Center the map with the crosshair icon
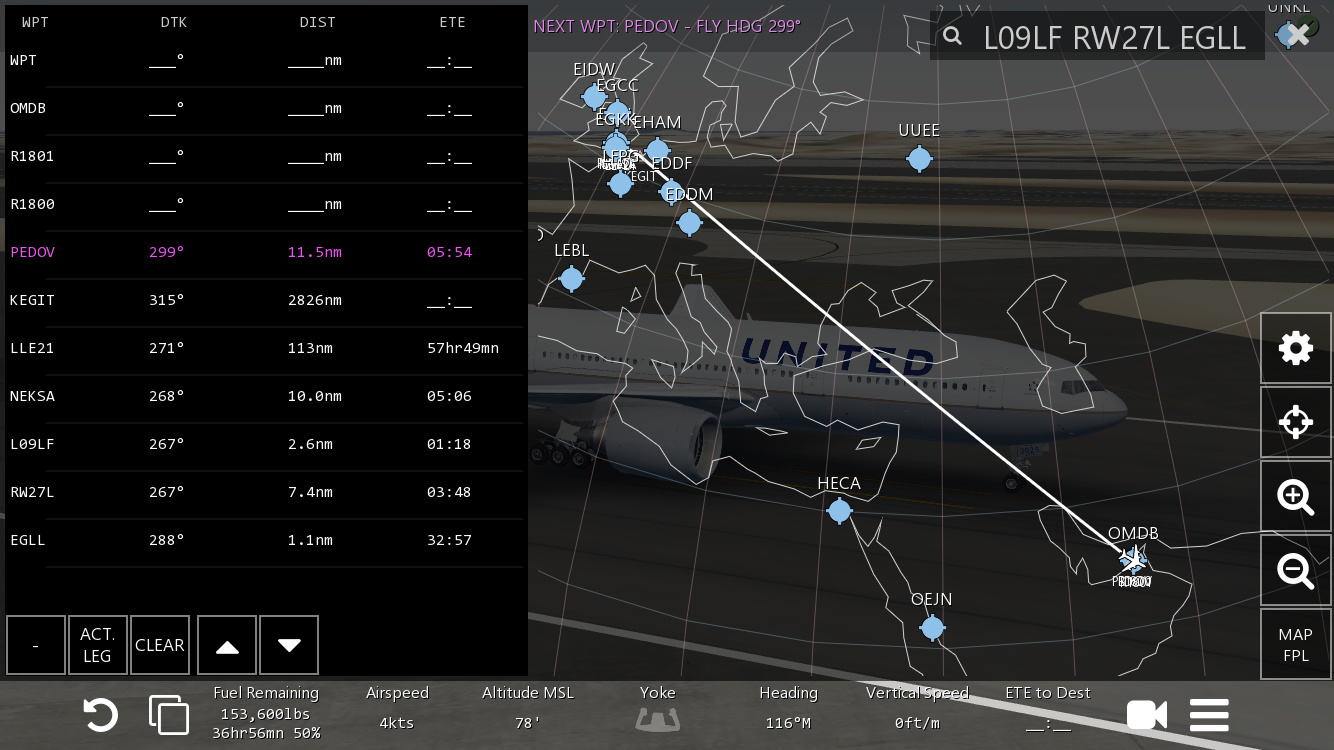 coord(1296,422)
